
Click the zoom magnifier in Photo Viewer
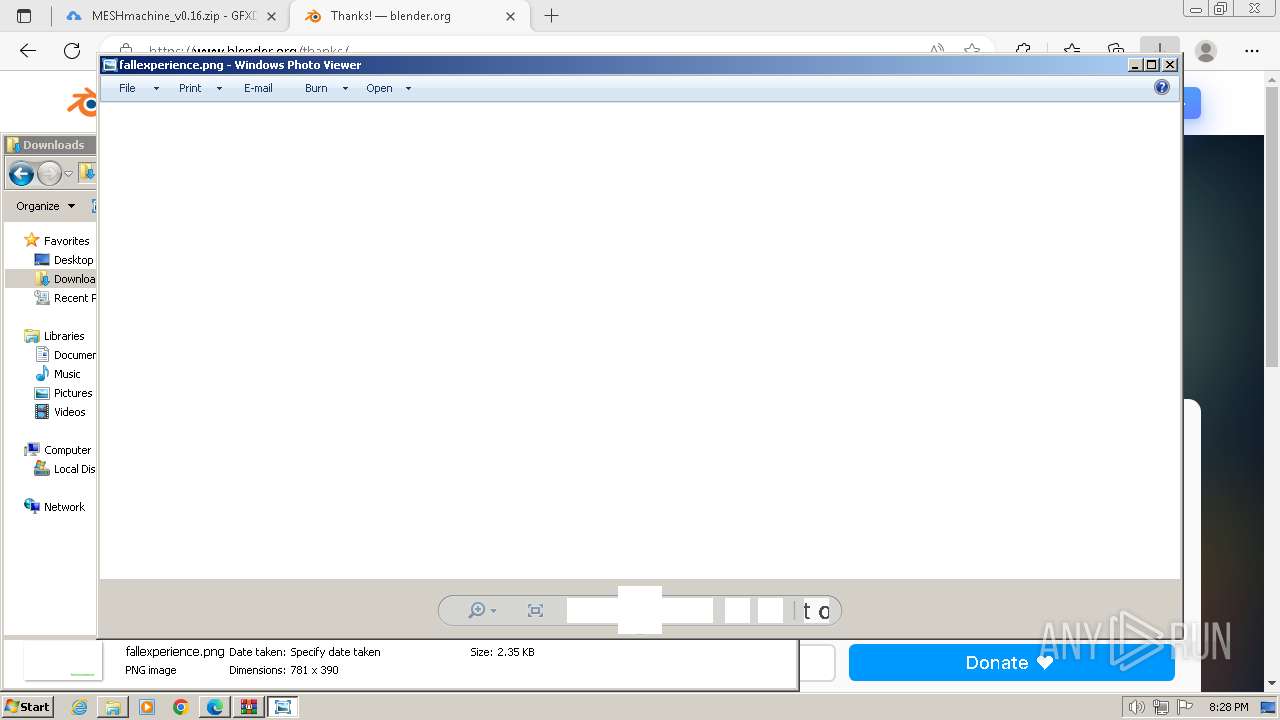477,610
